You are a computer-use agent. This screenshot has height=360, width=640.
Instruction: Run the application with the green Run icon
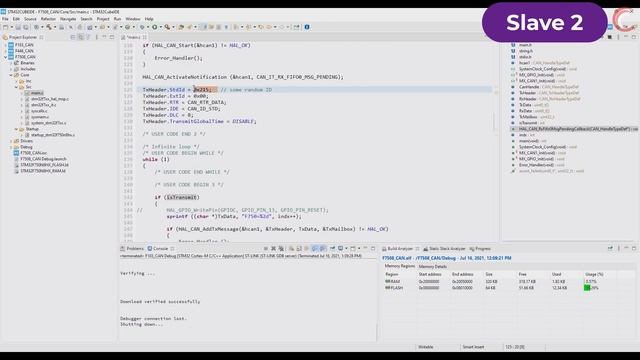(x=155, y=27)
